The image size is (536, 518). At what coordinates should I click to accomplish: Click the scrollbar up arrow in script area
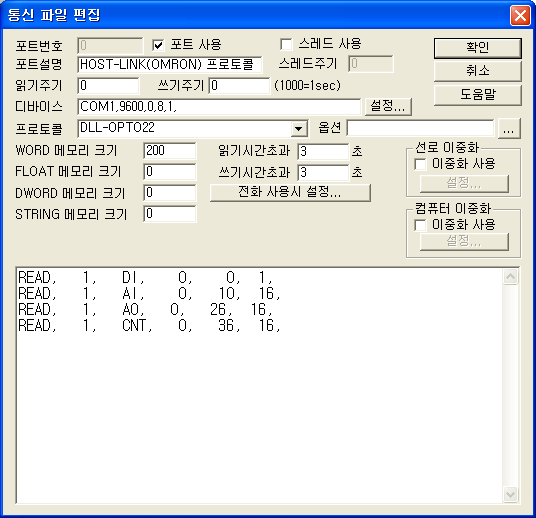point(510,277)
